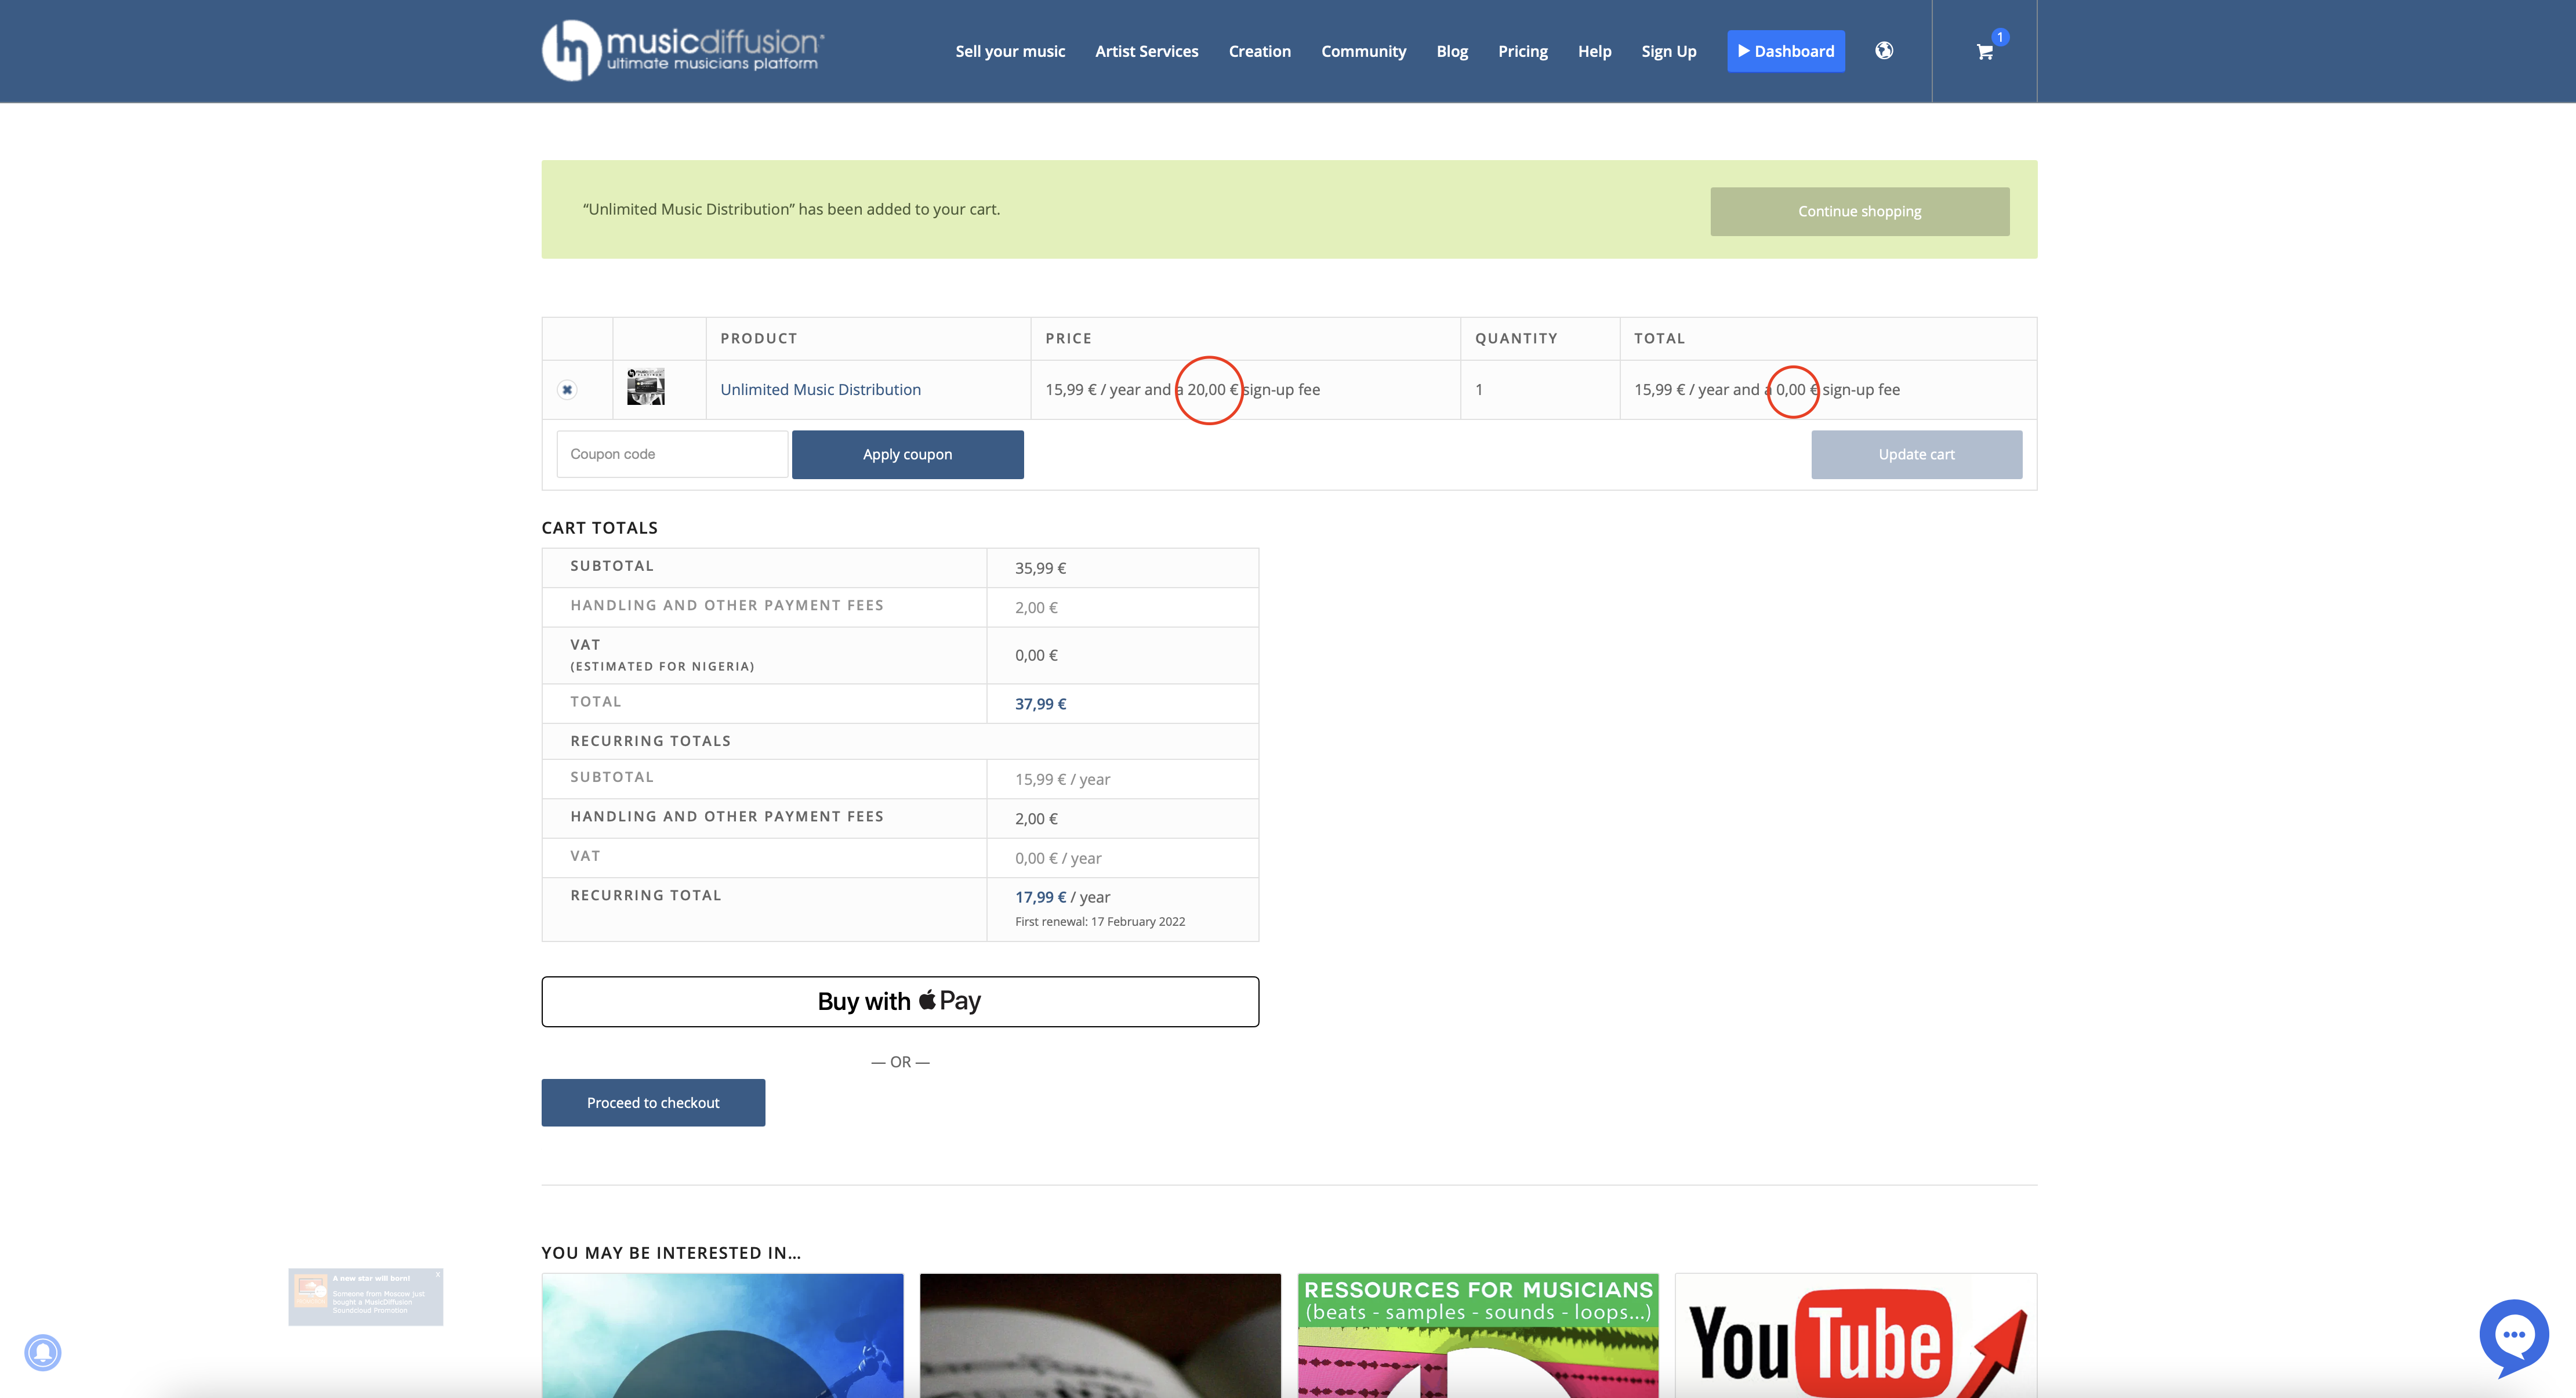
Task: Click the Apply coupon button
Action: [x=907, y=454]
